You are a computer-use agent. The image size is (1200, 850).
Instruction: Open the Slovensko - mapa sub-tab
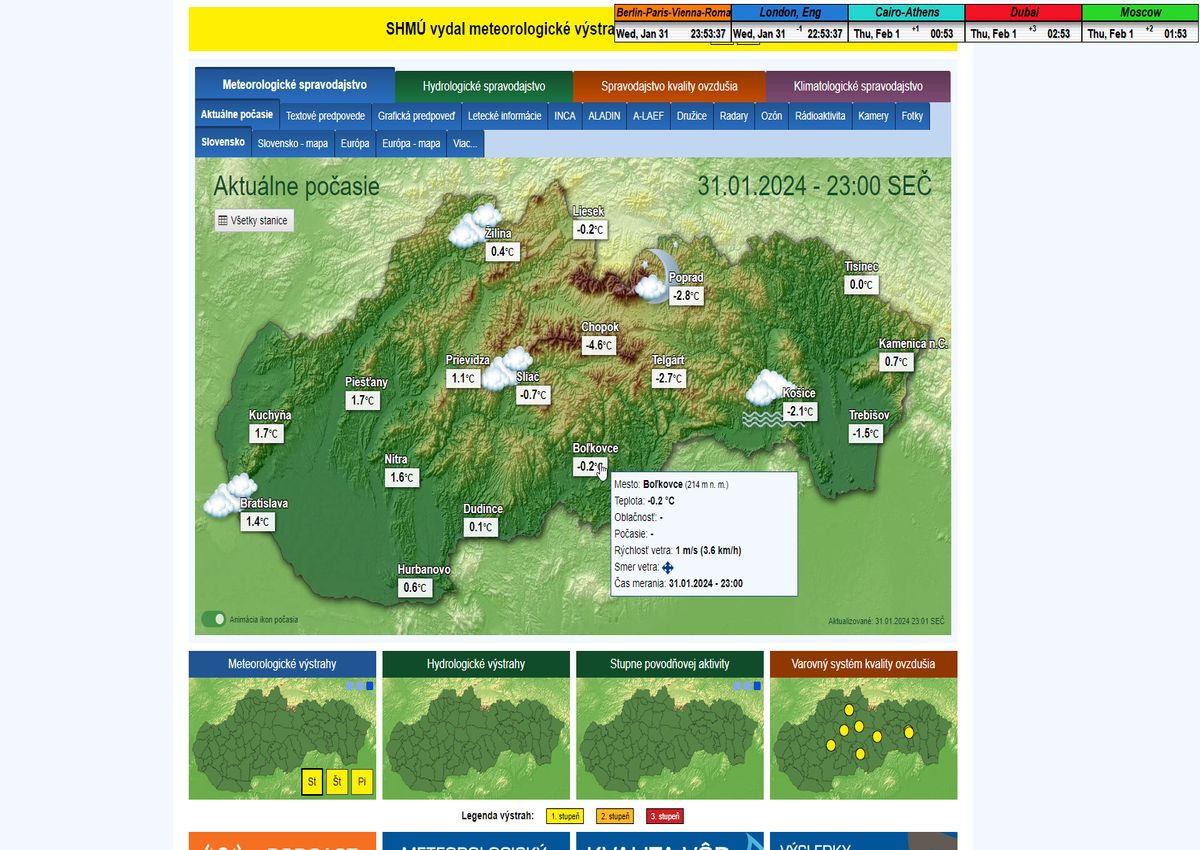tap(292, 143)
